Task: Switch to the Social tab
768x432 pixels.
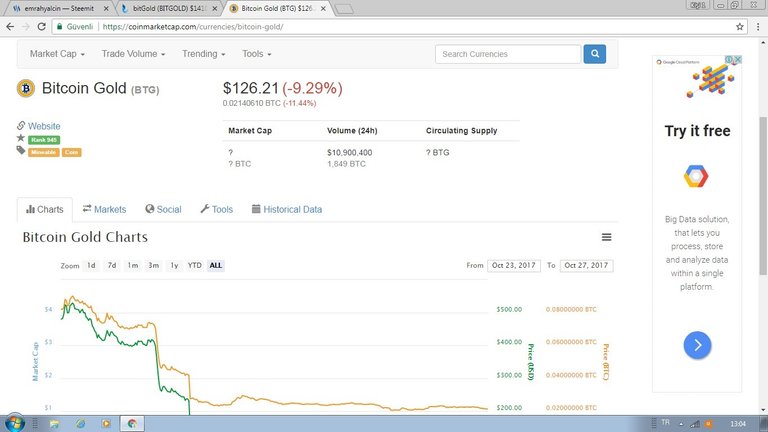Action: 163,209
